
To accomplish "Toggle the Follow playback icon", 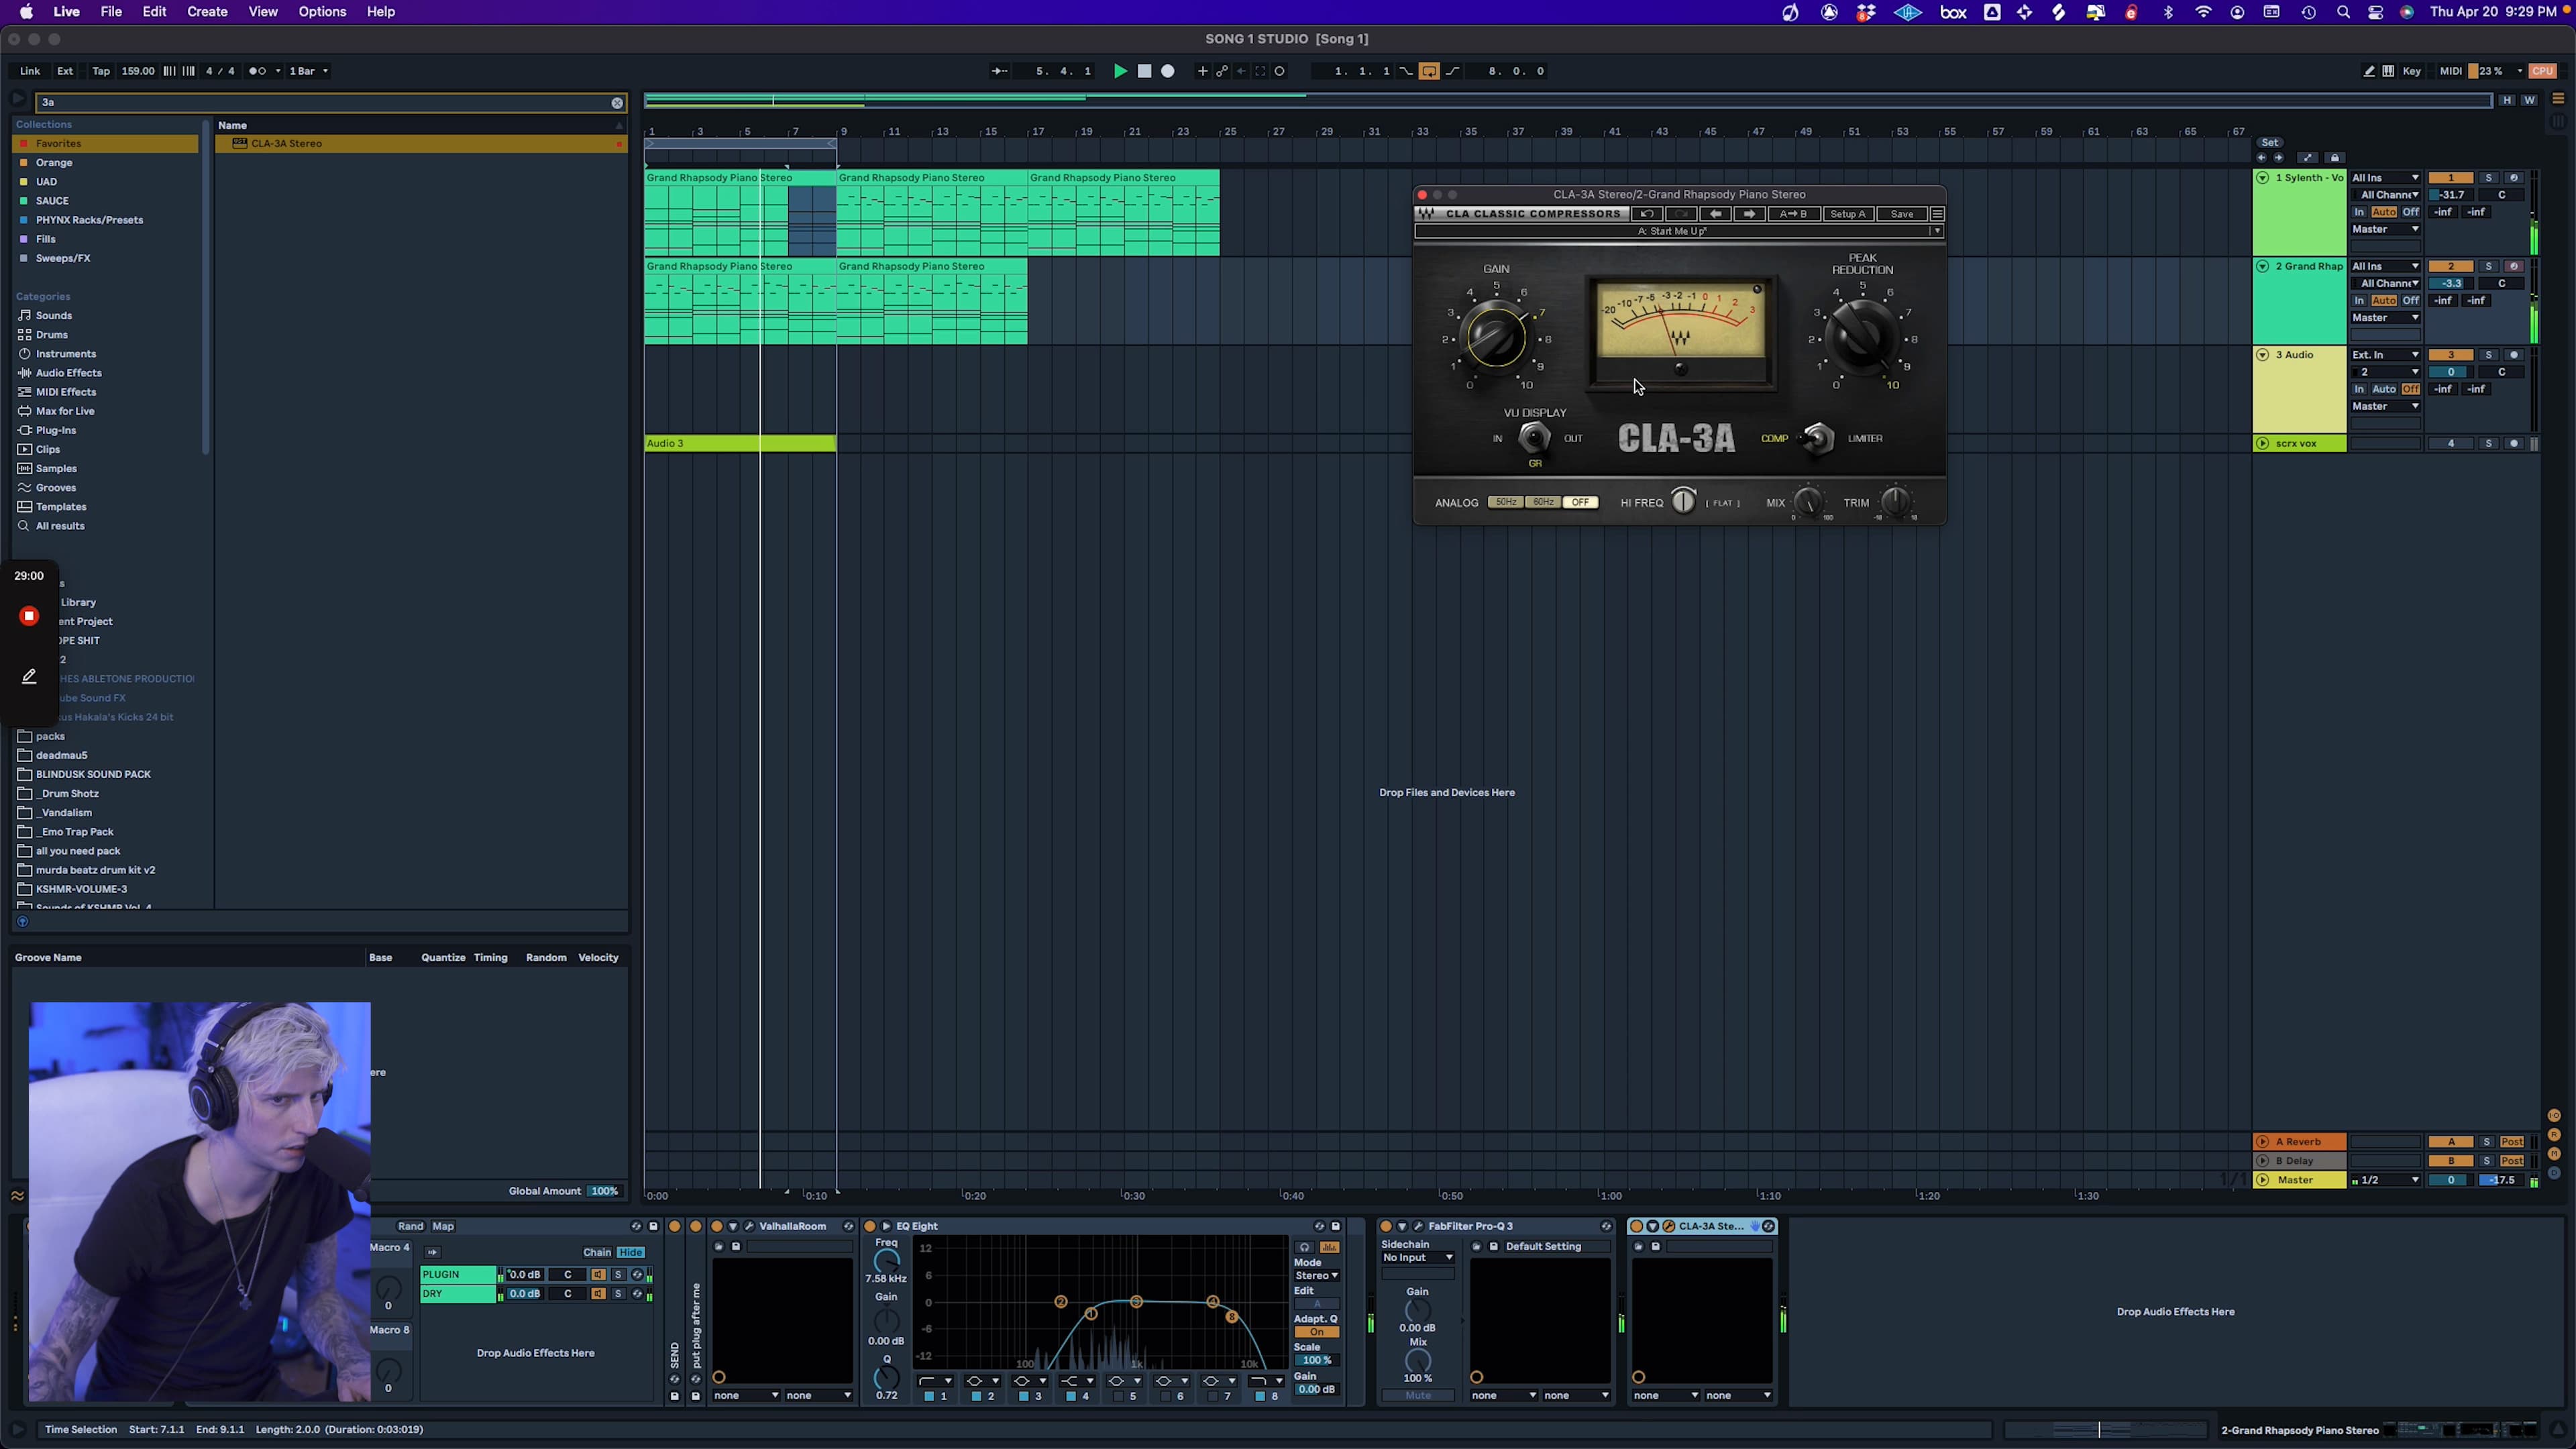I will coord(999,71).
